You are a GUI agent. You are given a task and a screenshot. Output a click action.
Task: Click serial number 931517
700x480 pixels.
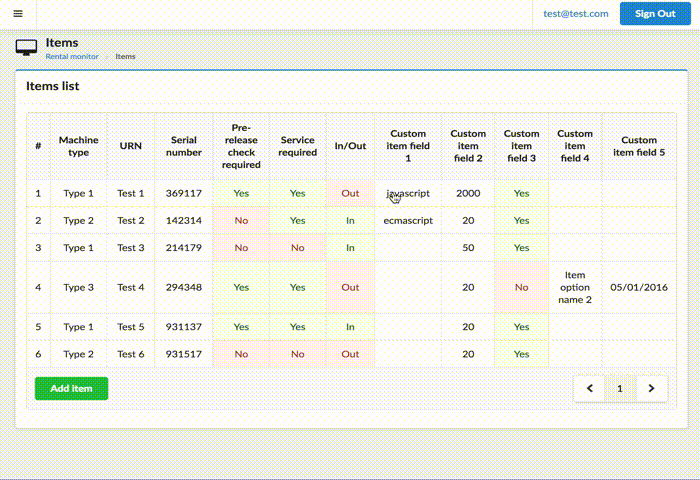pyautogui.click(x=183, y=354)
